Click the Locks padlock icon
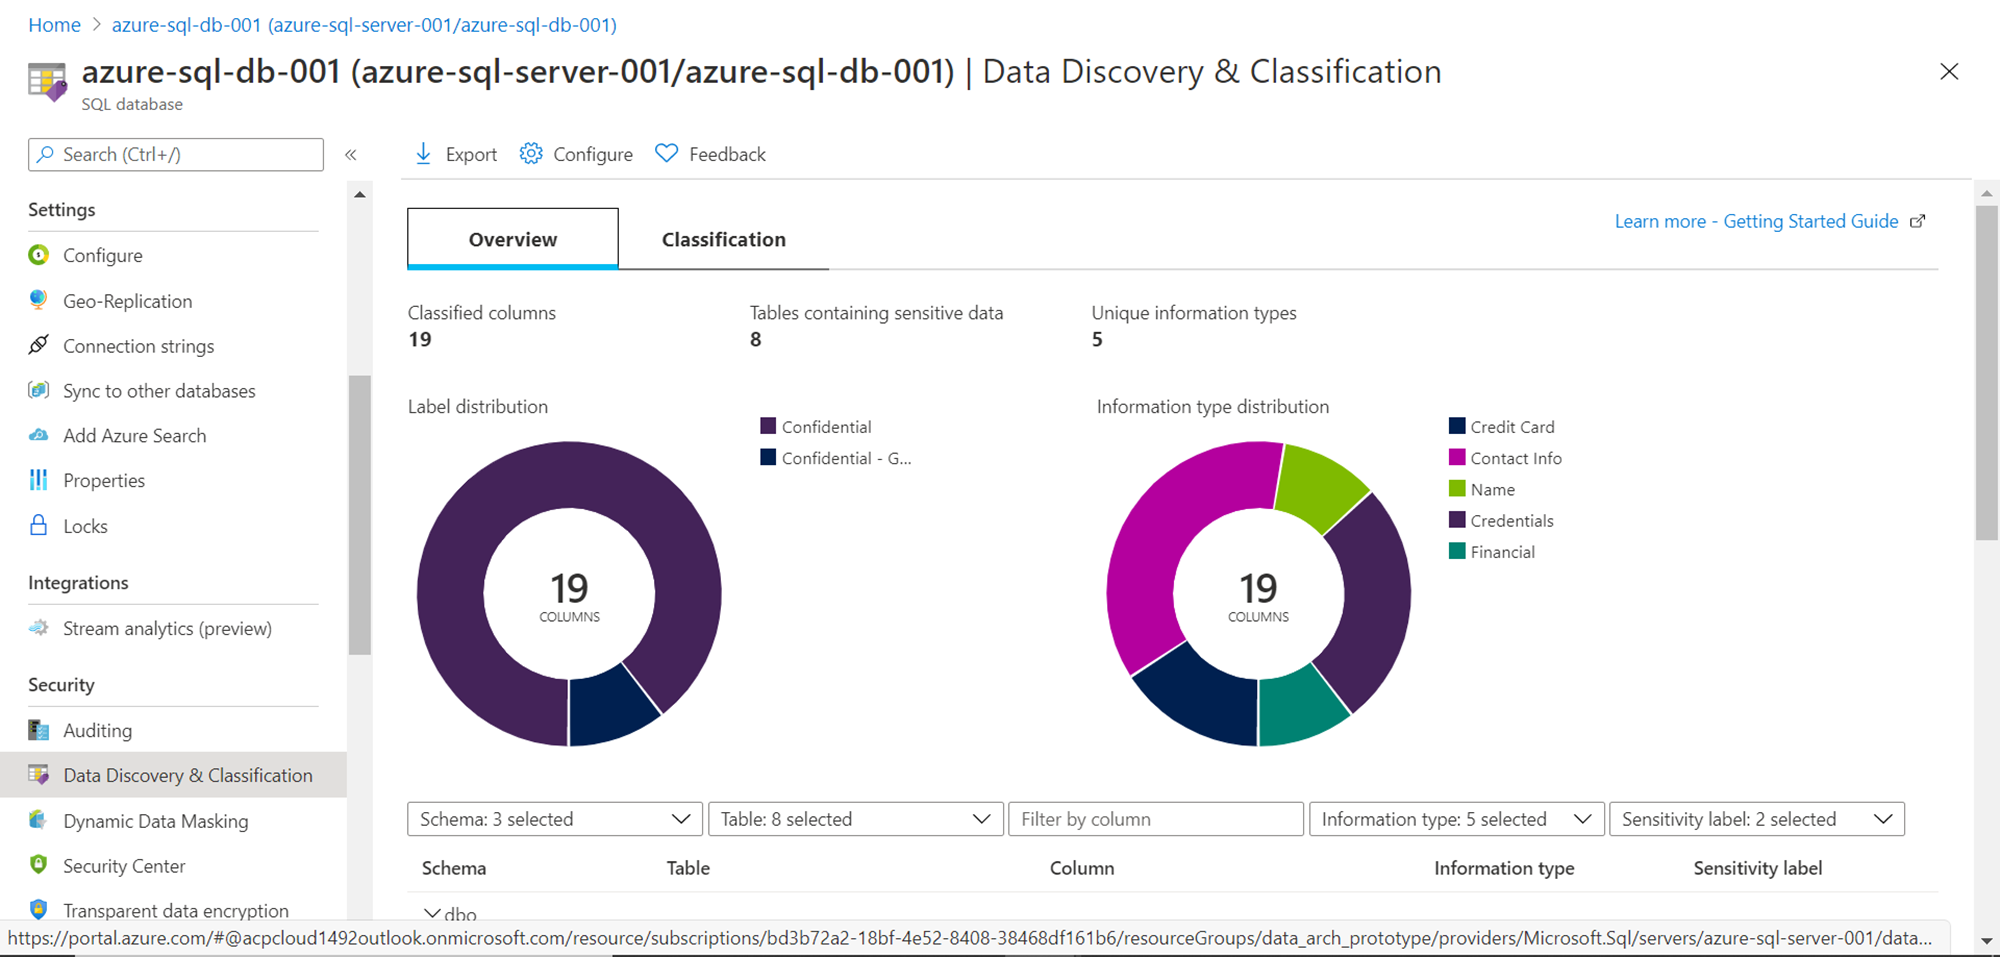Screen dimensions: 2000x957 pos(38,525)
